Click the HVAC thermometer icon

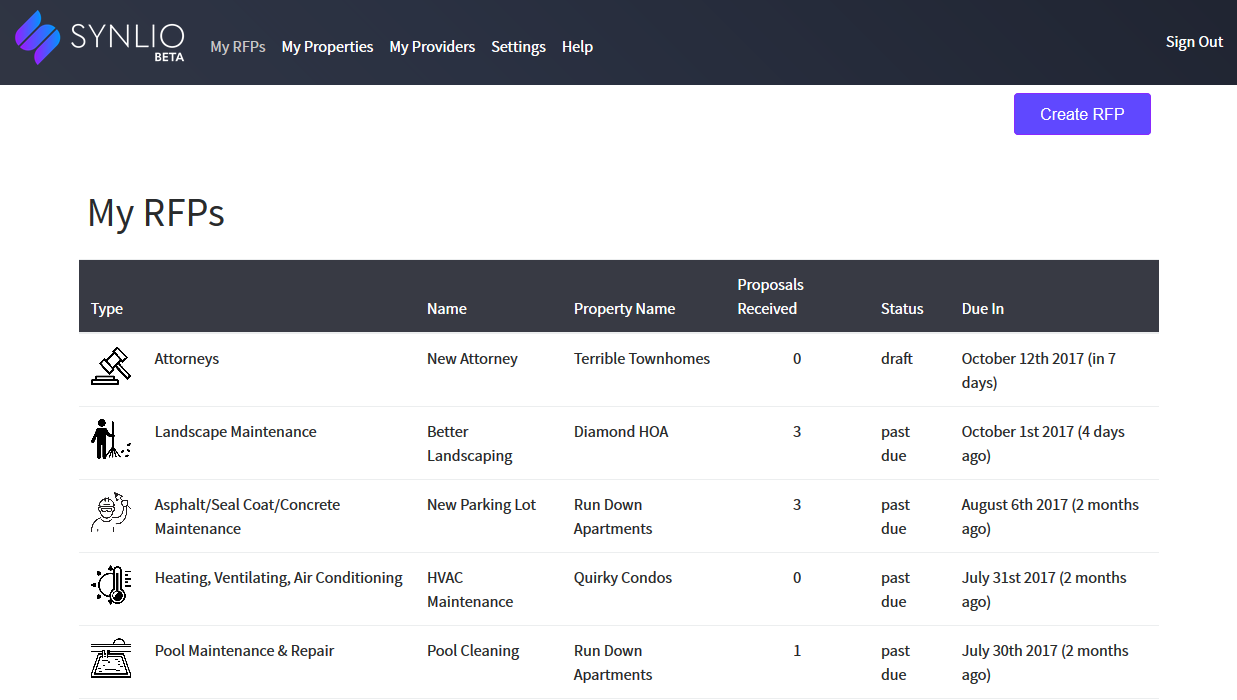[111, 586]
